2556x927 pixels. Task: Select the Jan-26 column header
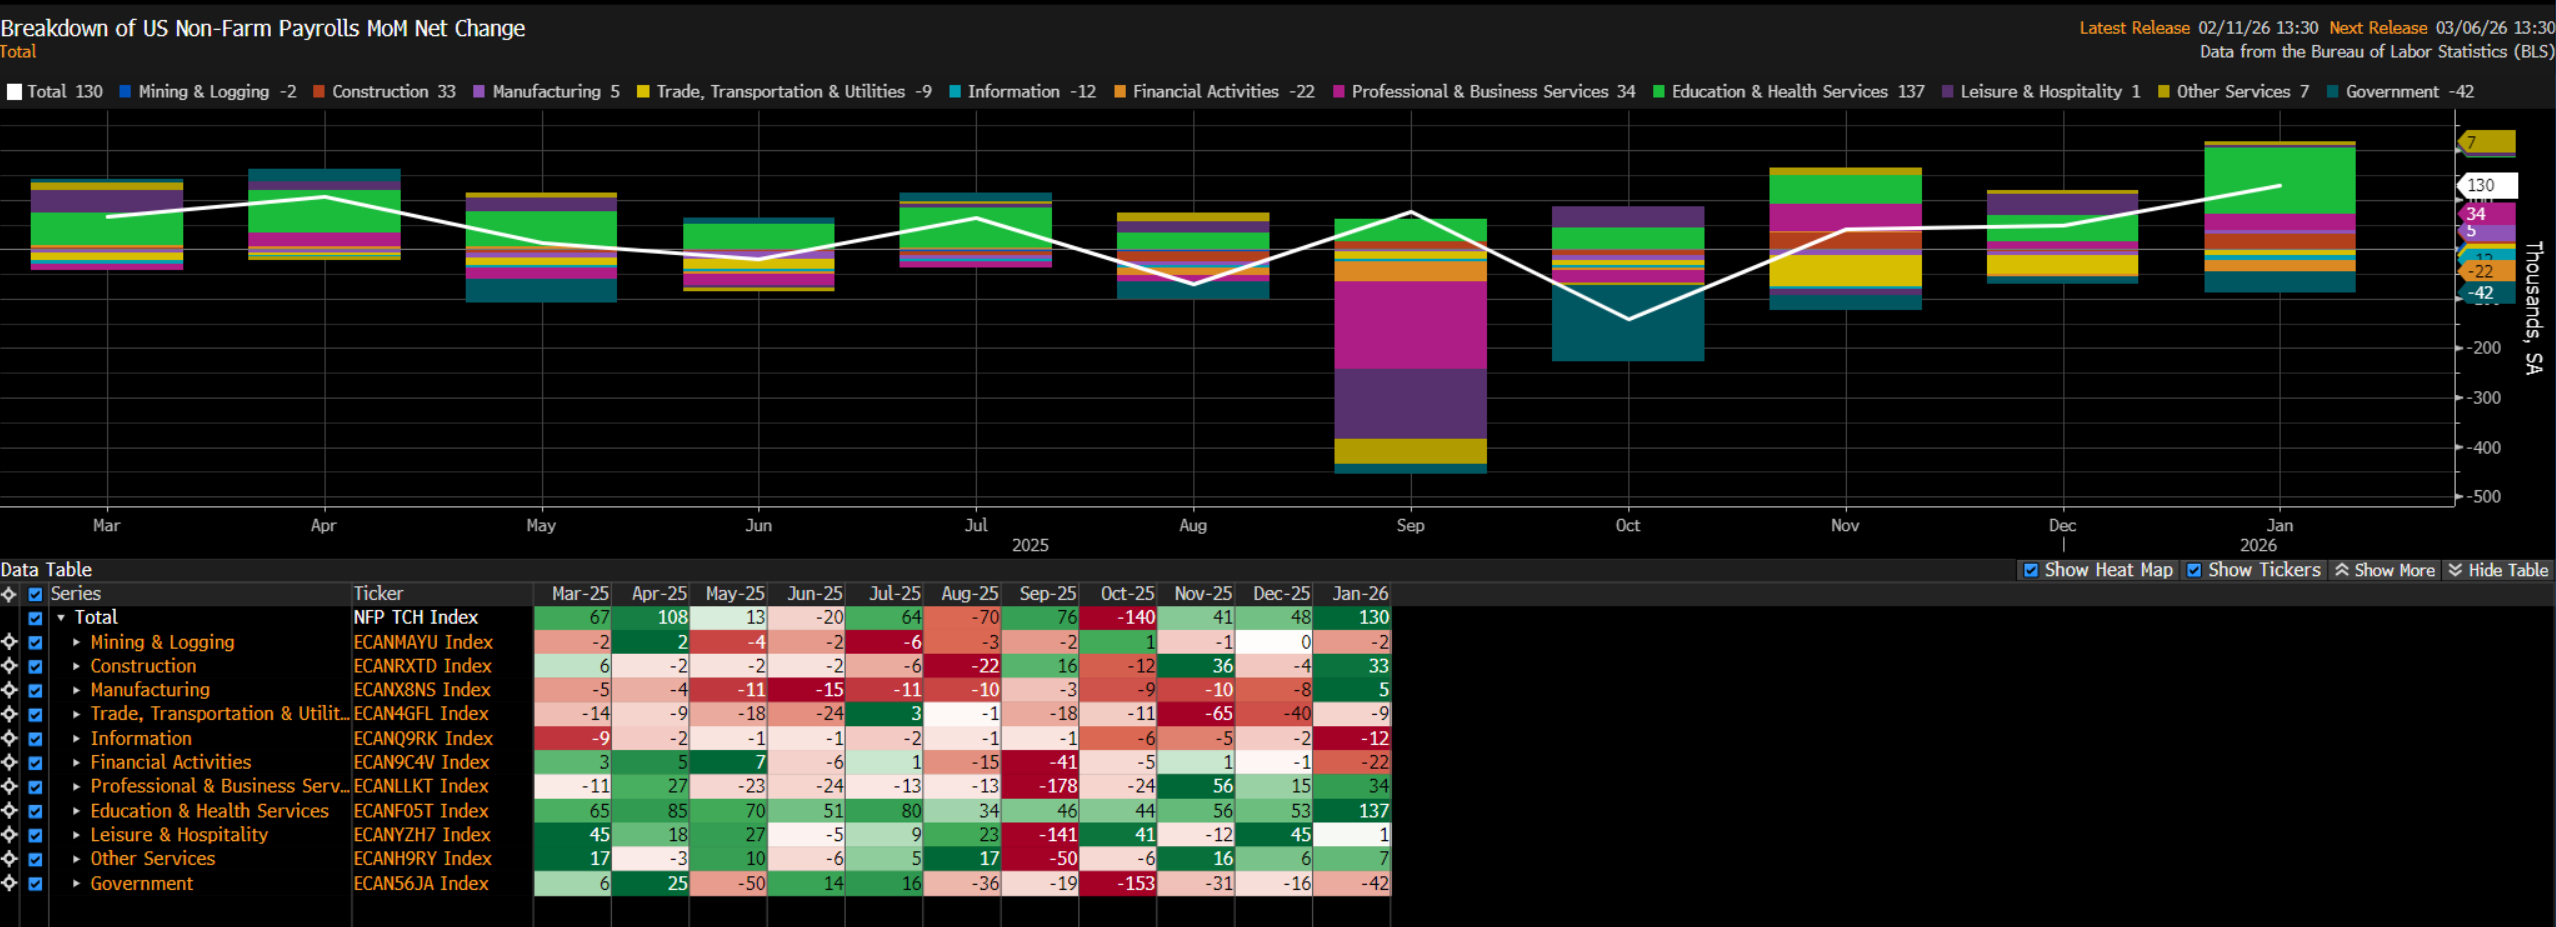point(1359,594)
